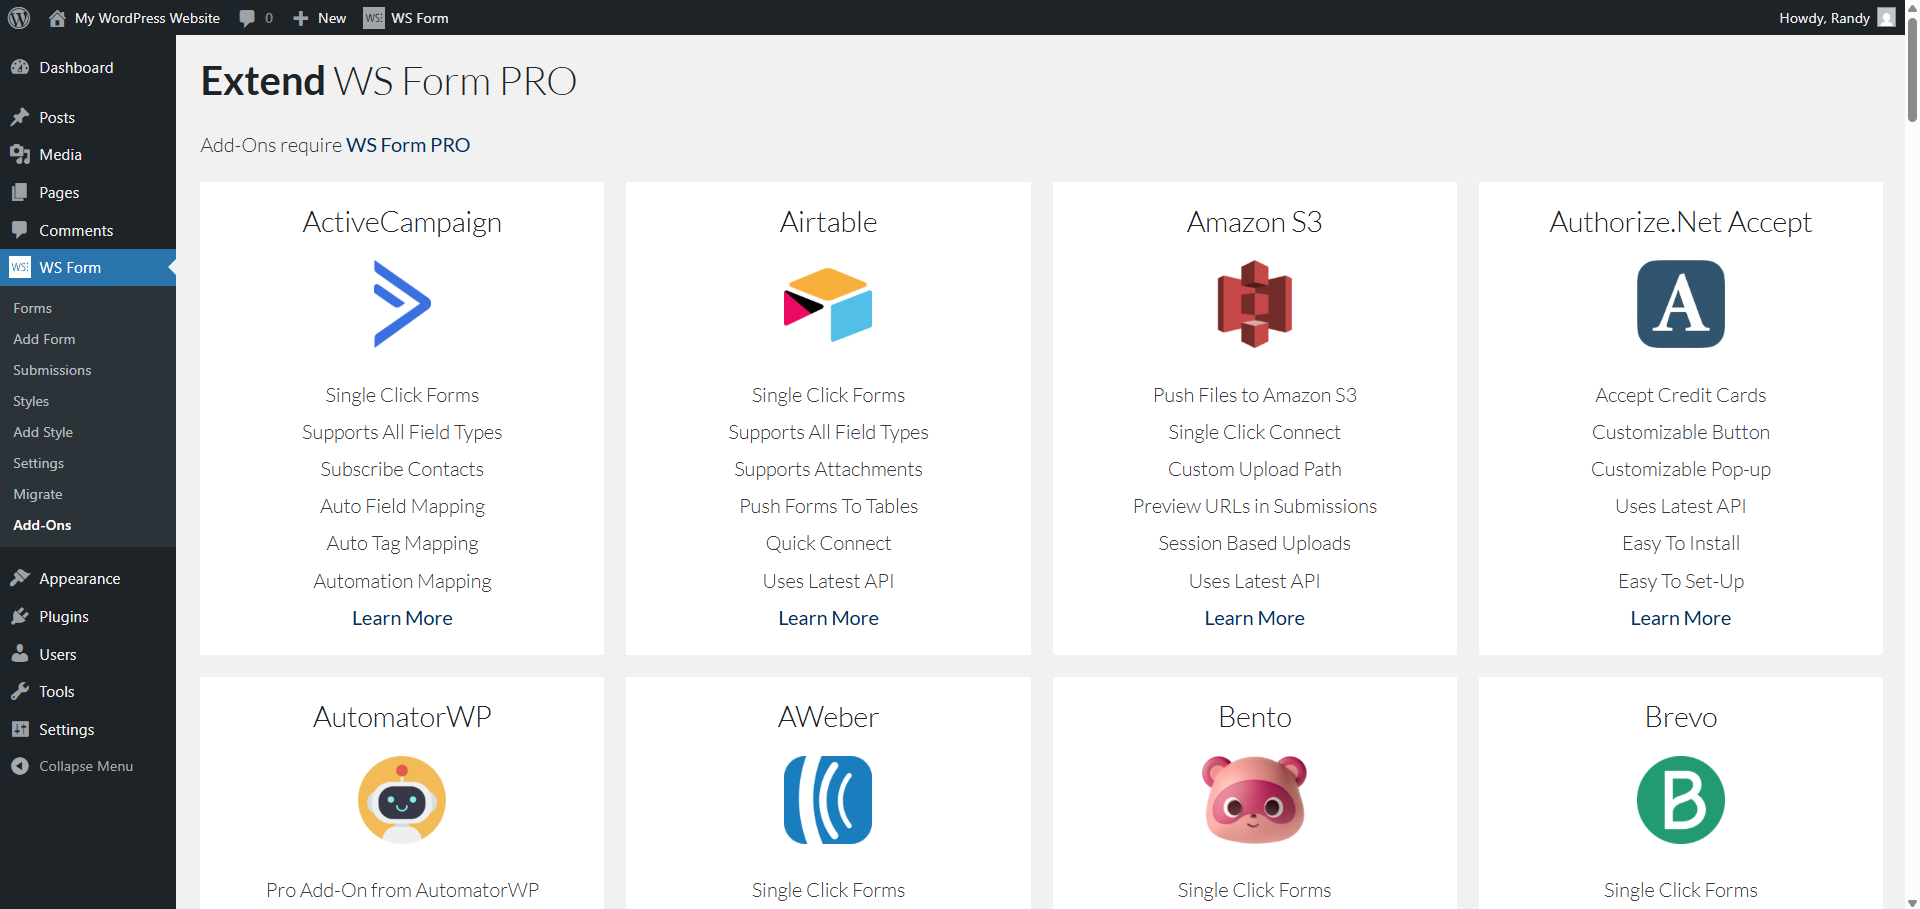Viewport: 1920px width, 909px height.
Task: Click Learn More under ActiveCampaign
Action: point(402,618)
